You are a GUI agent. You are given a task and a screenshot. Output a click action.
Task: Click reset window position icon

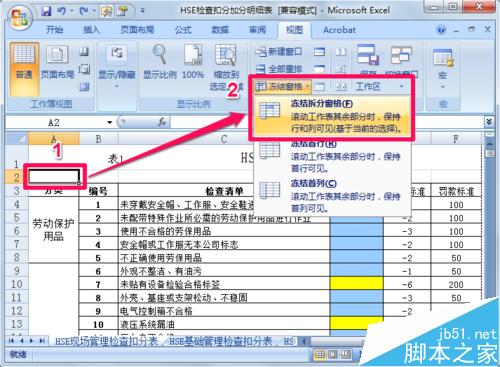coord(341,87)
